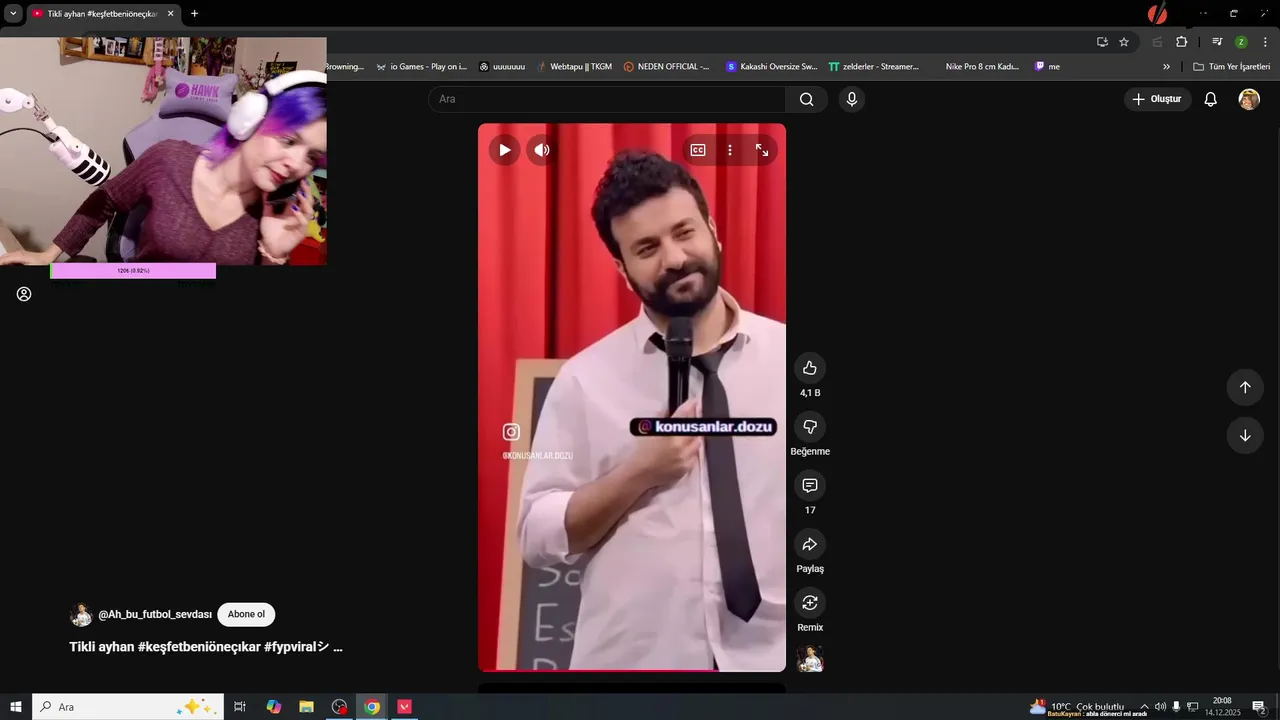This screenshot has height=720, width=1280.
Task: Open the weather widget 10°C Çok bulutlu
Action: pos(1077,706)
